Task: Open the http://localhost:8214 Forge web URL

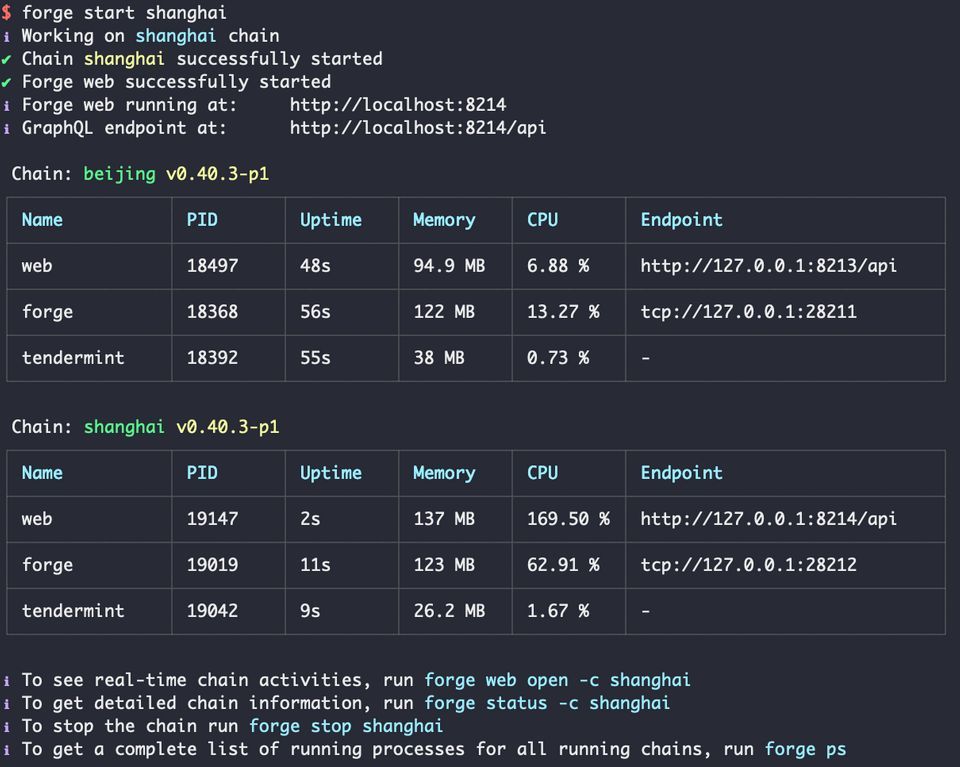Action: click(x=398, y=105)
